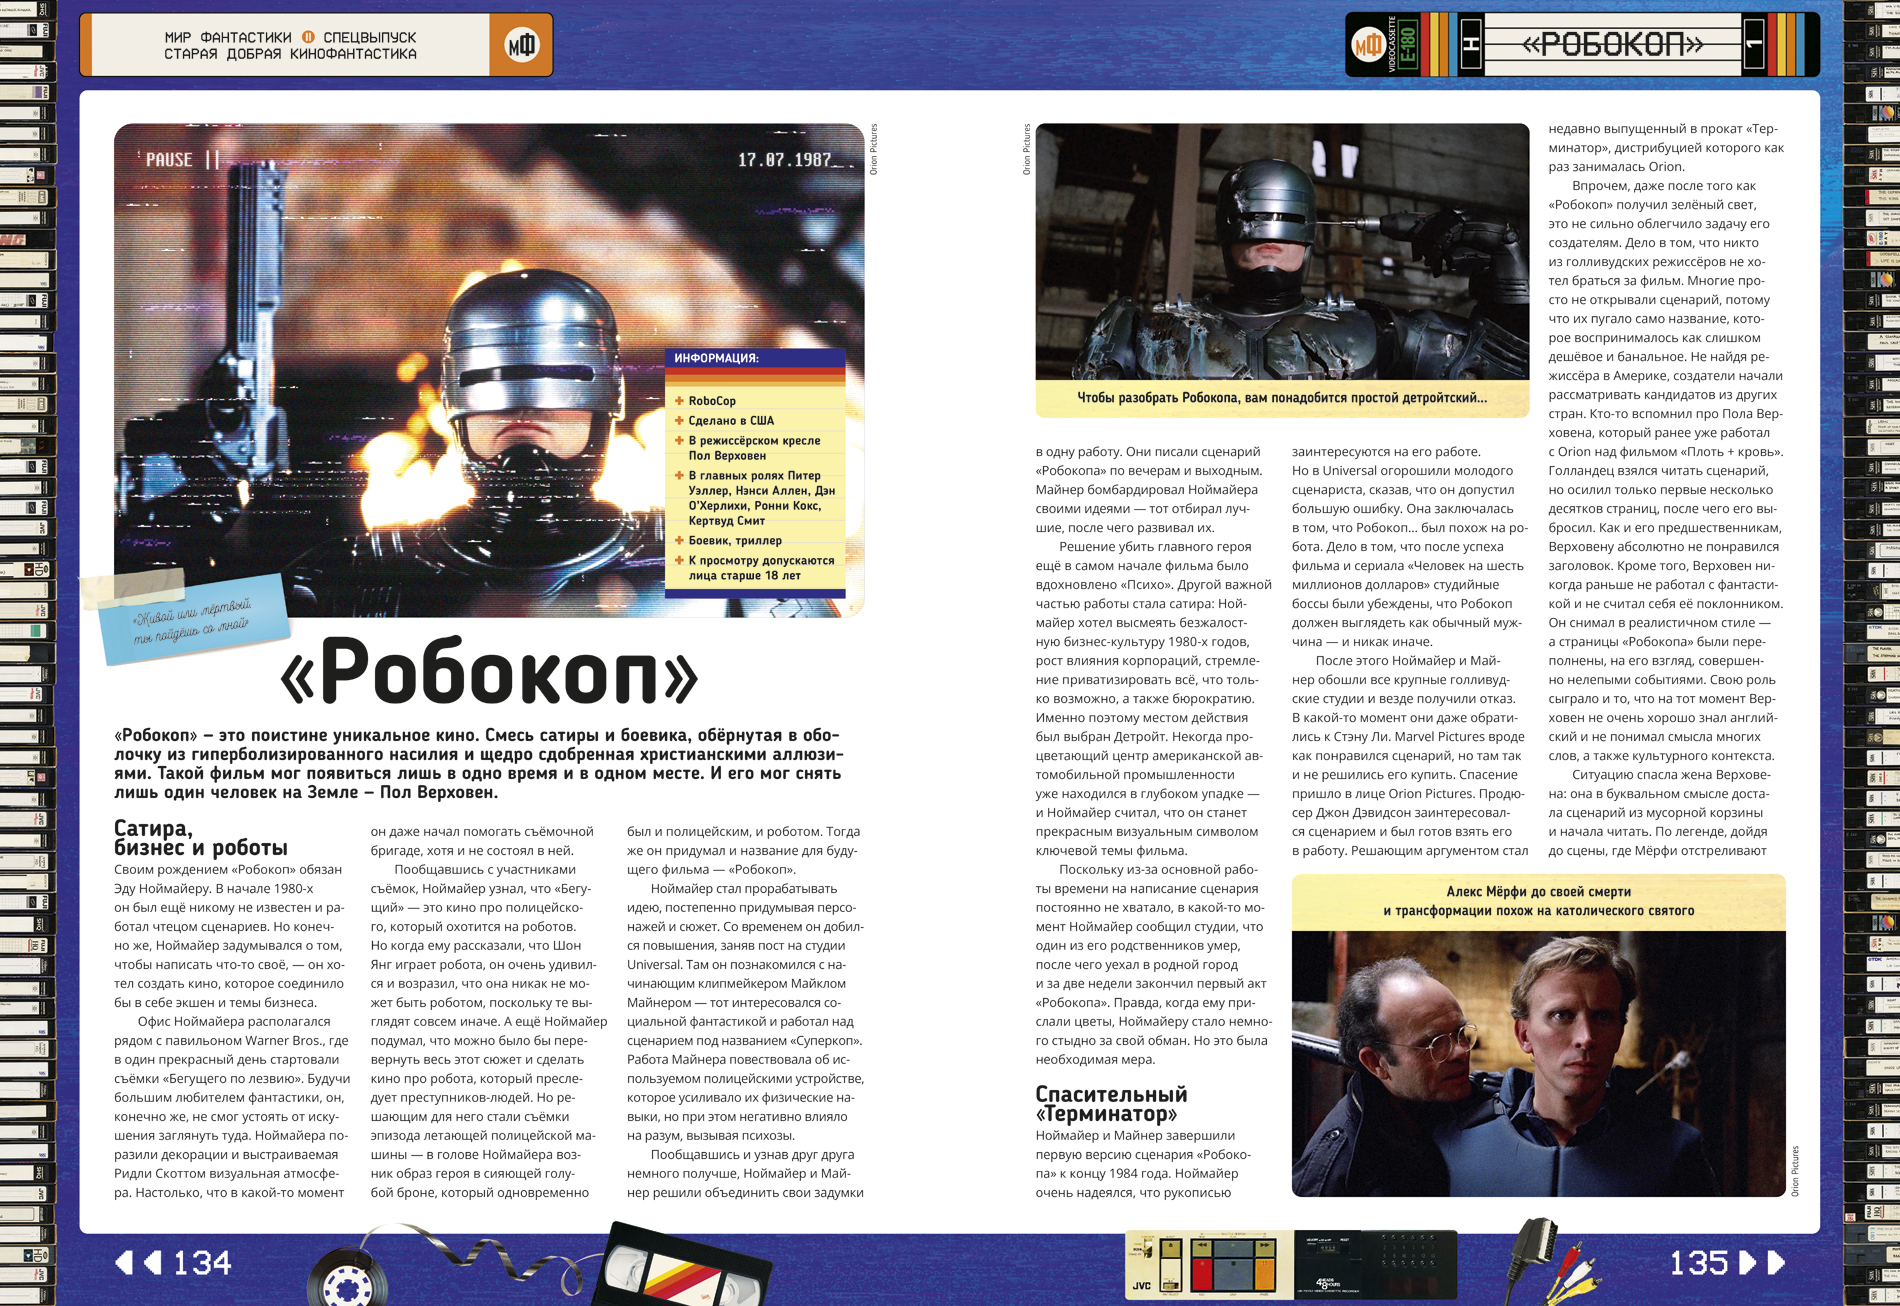
Task: Click the 'МИР ФАНТАСТИКИ СПЕЦВЫПУСК' header text
Action: click(290, 37)
